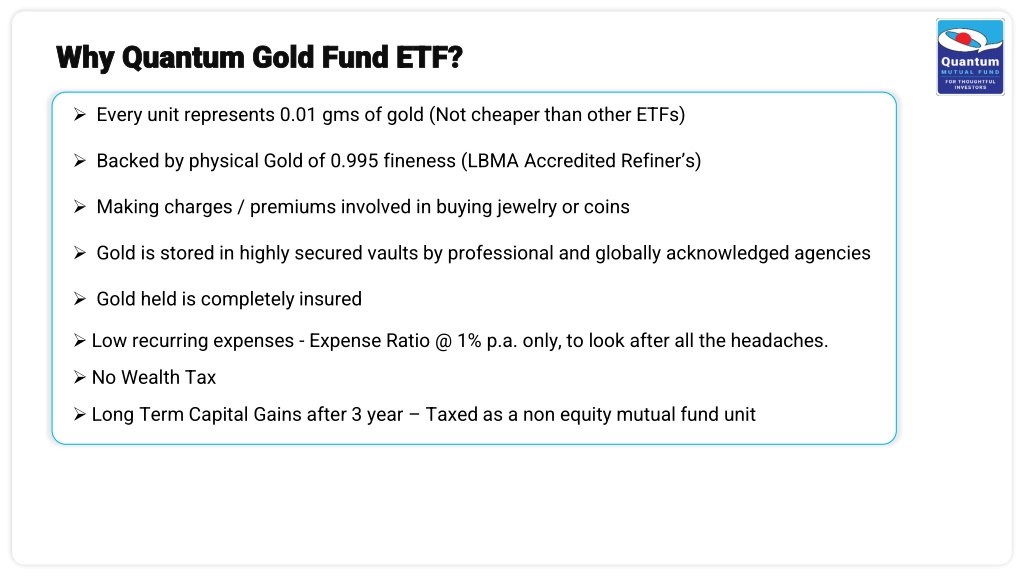Click the line about making charges and premiums

point(363,207)
